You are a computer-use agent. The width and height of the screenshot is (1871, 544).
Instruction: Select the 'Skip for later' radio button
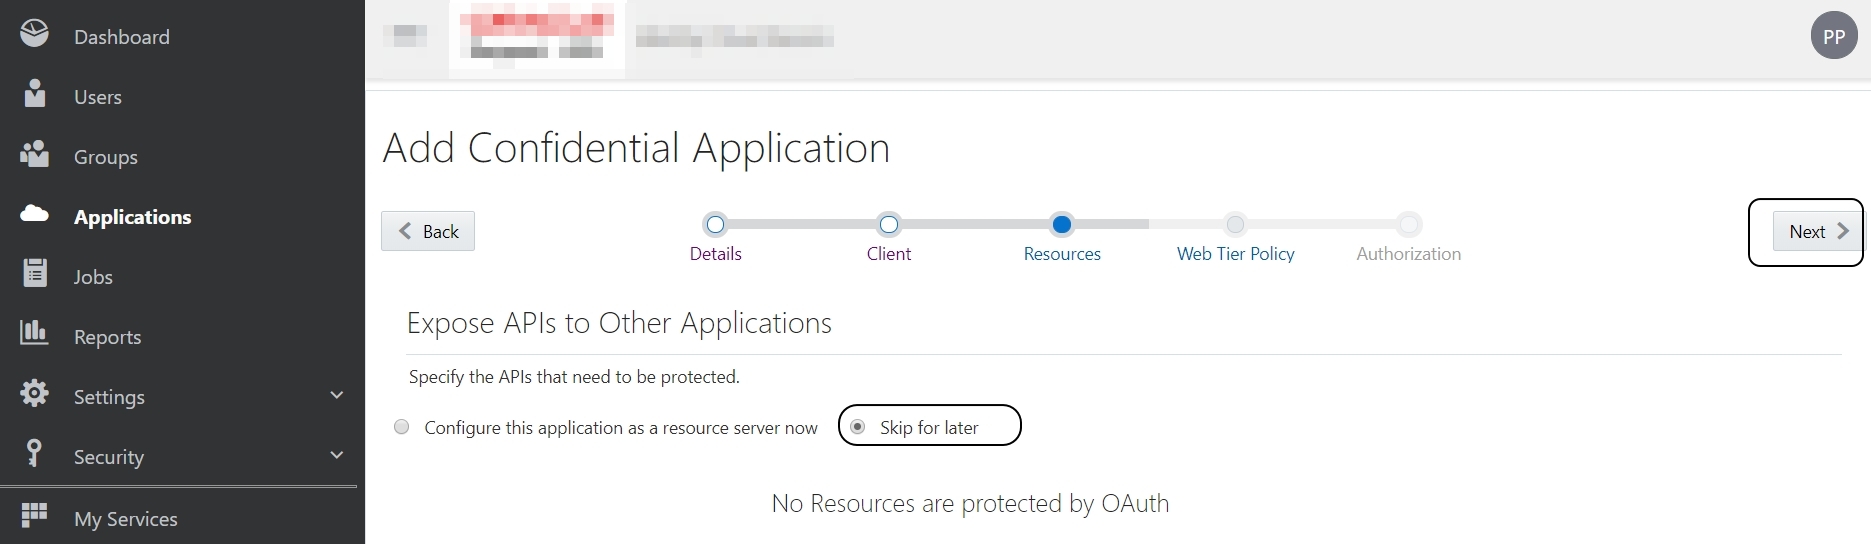858,427
